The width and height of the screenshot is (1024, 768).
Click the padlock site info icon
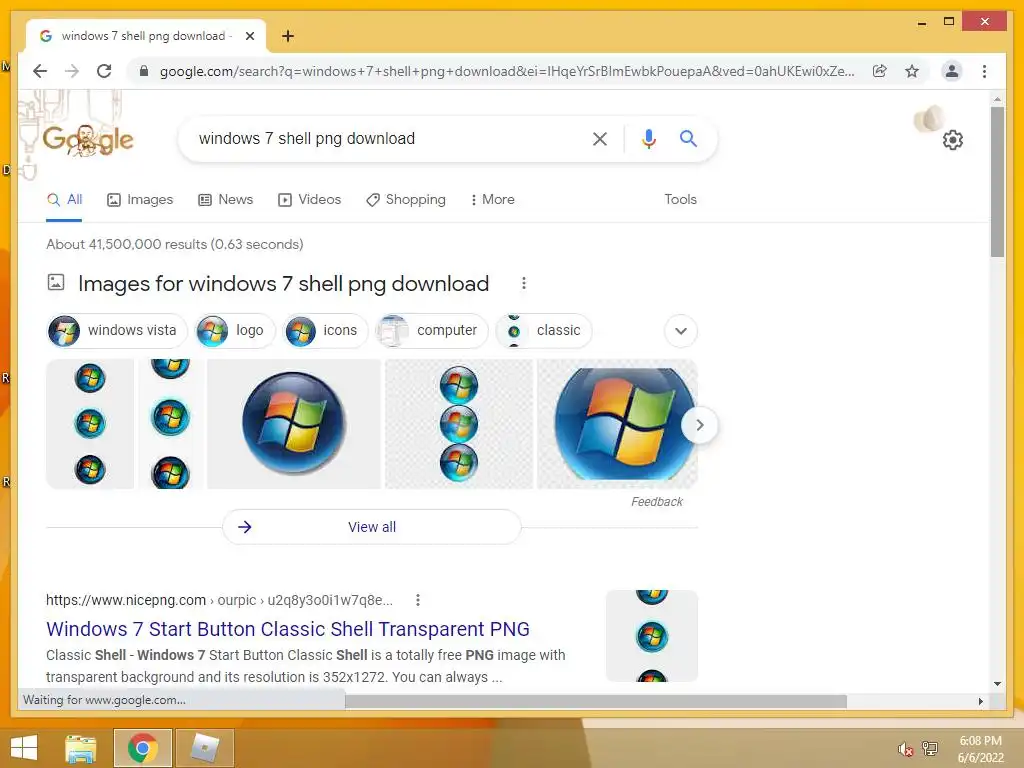(x=144, y=71)
